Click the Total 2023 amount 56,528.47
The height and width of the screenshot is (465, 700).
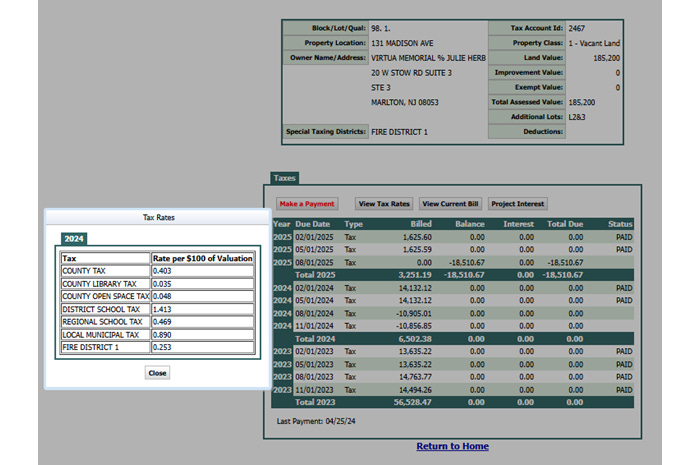click(x=412, y=402)
